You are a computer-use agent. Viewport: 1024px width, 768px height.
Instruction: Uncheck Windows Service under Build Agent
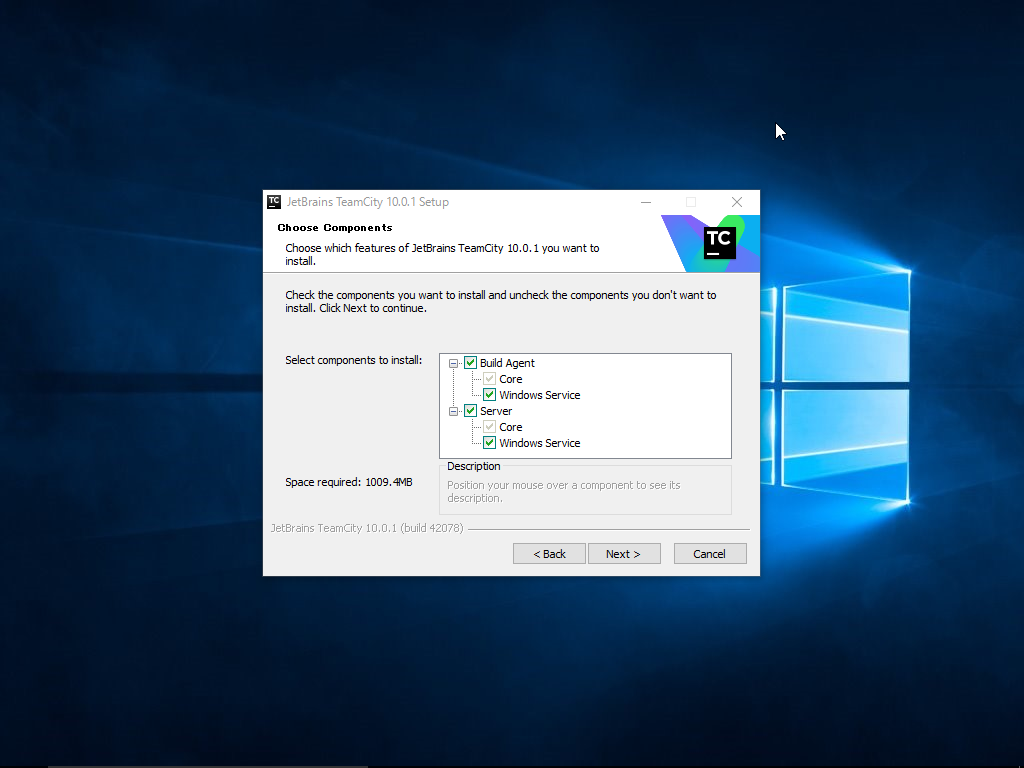pos(489,394)
